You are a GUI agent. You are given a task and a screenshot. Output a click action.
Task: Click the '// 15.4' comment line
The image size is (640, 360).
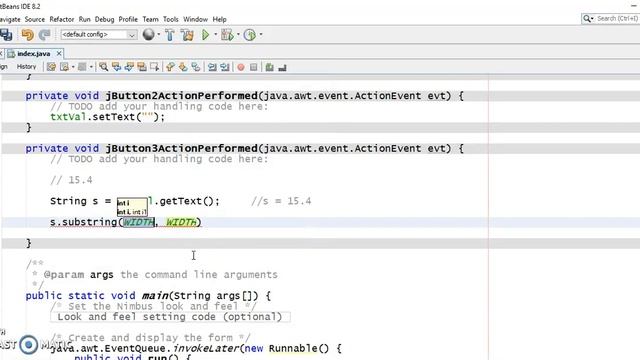coord(71,180)
